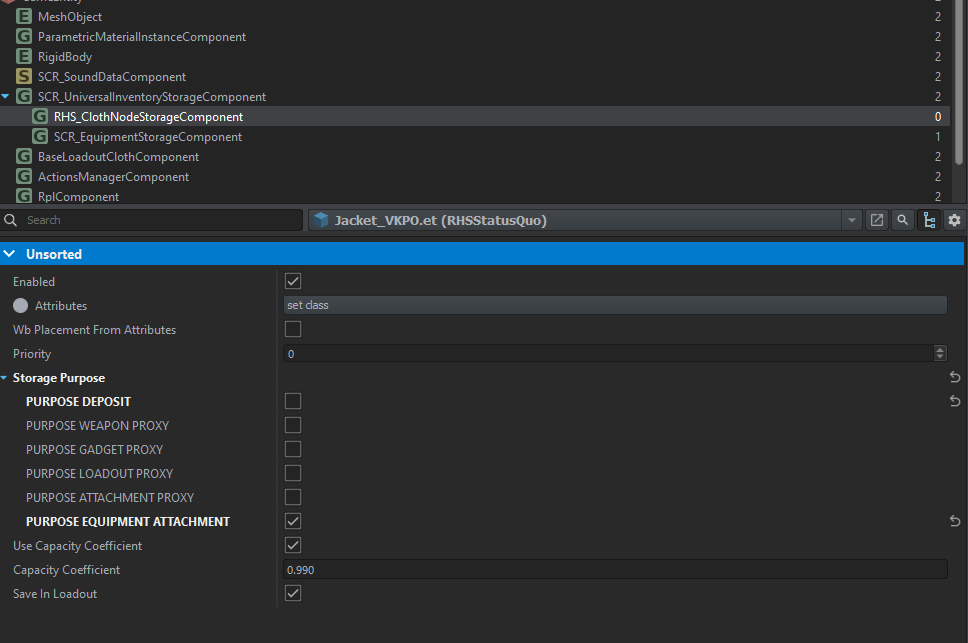Toggle the hierarchy tree view icon
The width and height of the screenshot is (968, 643).
coord(928,220)
